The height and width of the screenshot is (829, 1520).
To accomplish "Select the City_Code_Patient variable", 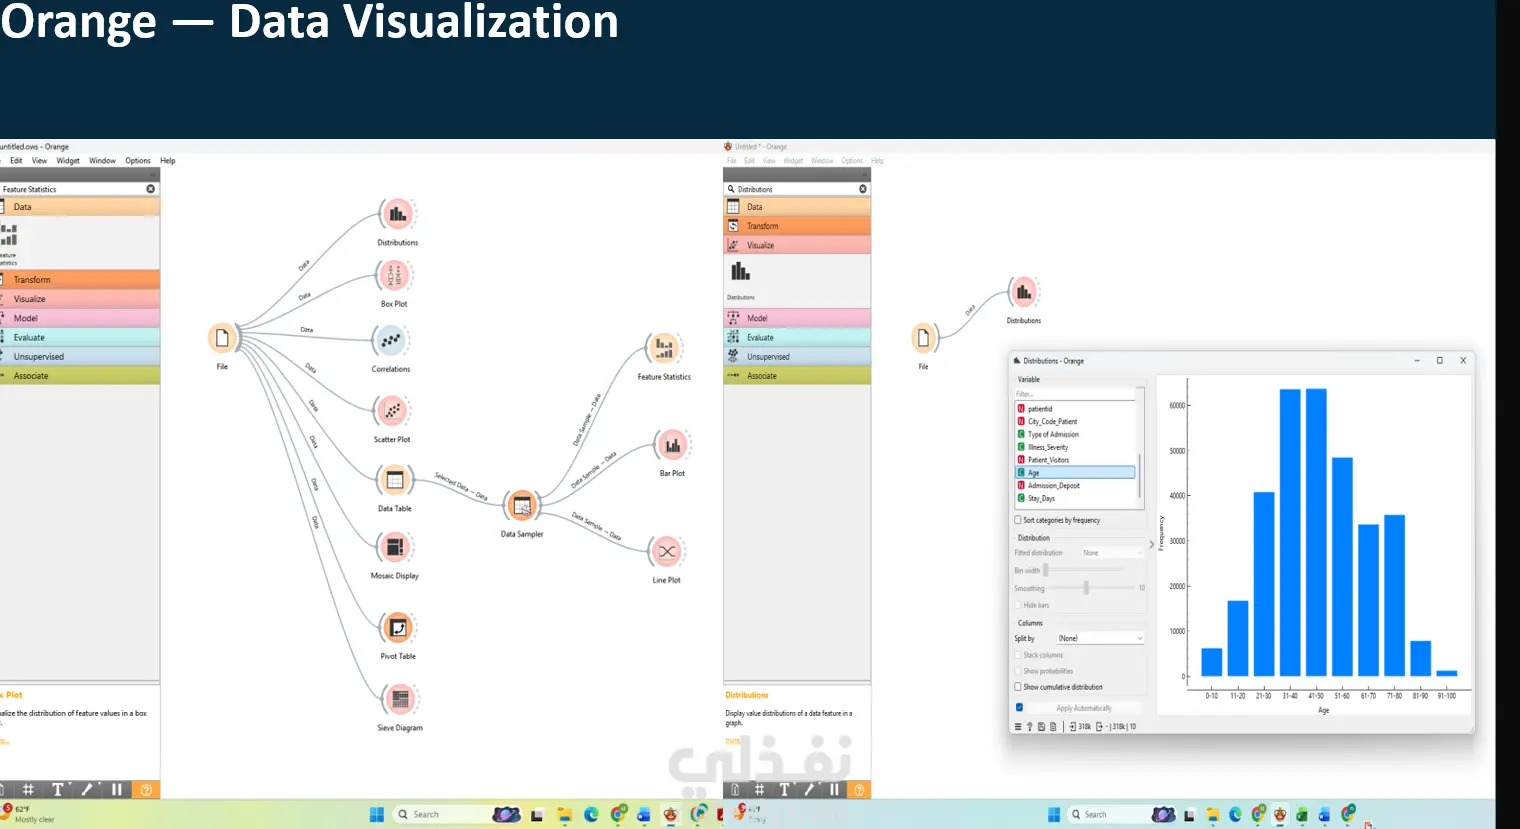I will (x=1076, y=422).
